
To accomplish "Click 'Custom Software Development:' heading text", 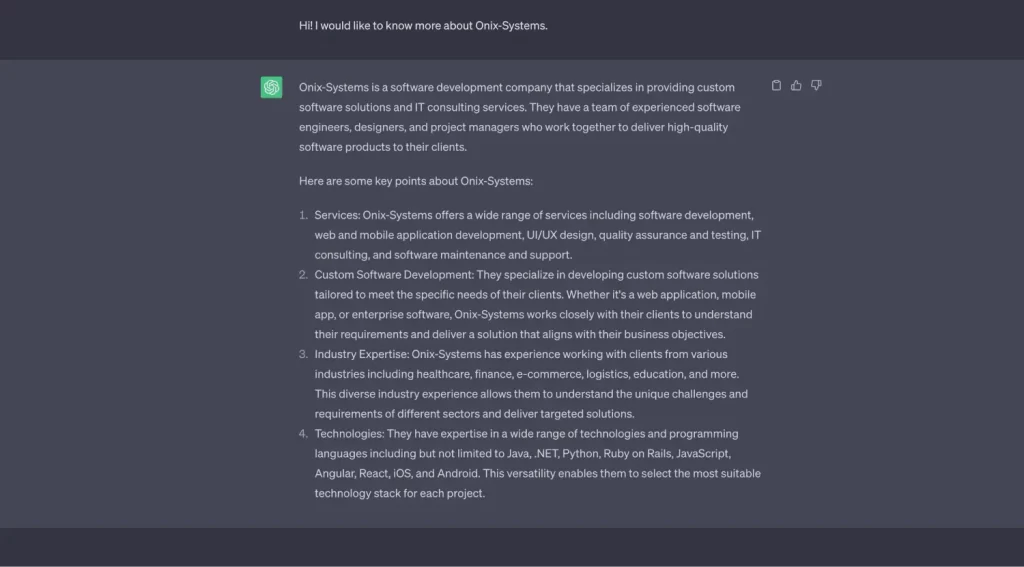I will [x=394, y=275].
